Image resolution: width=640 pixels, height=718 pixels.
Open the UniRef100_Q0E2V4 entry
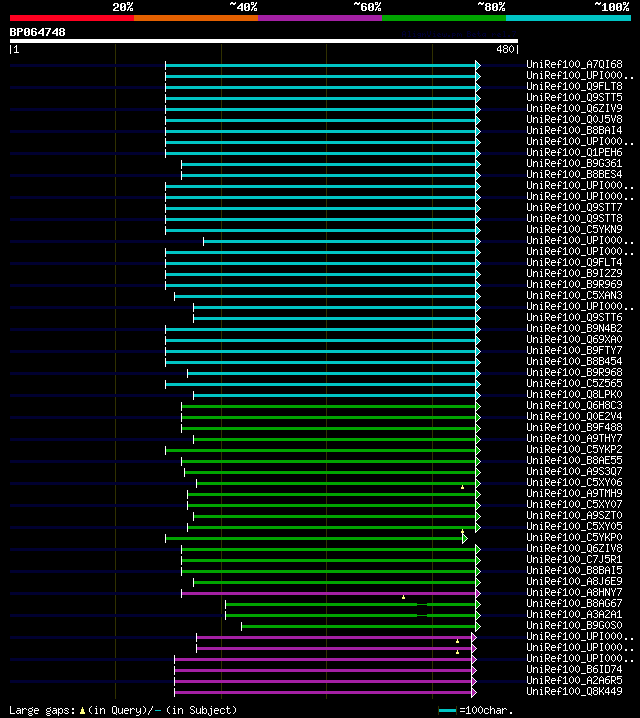point(574,416)
